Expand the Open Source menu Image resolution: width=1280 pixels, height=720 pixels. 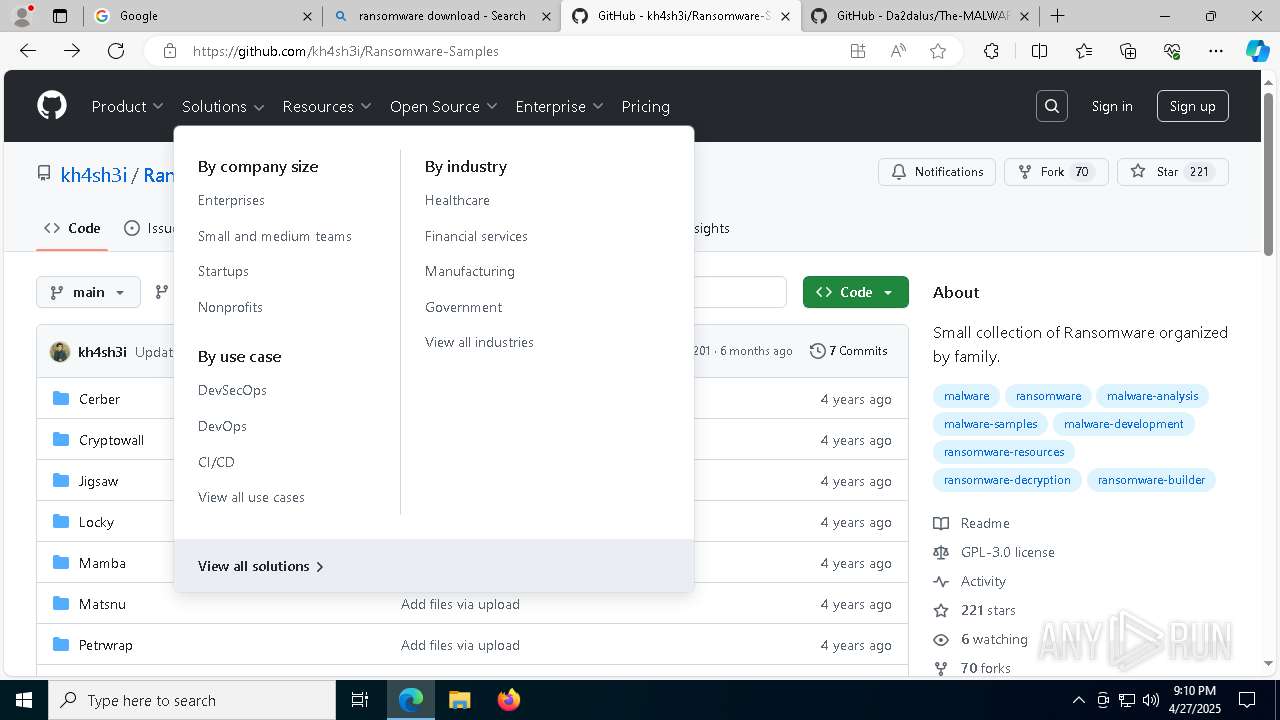click(443, 106)
